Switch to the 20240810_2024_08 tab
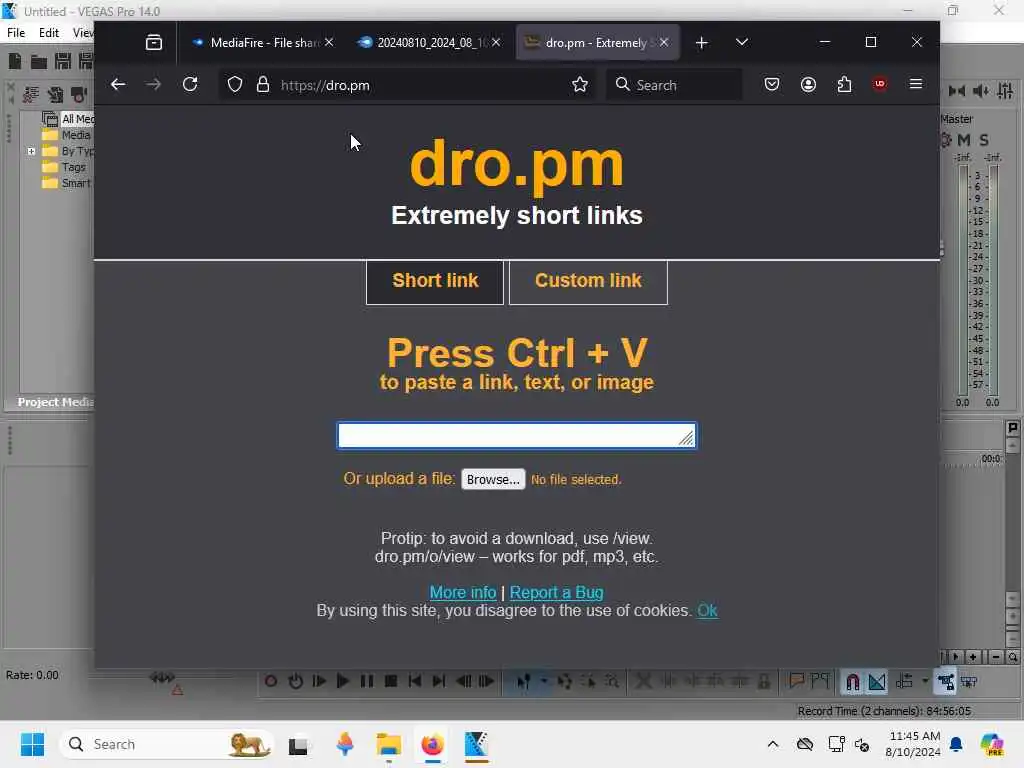This screenshot has width=1024, height=768. (424, 42)
